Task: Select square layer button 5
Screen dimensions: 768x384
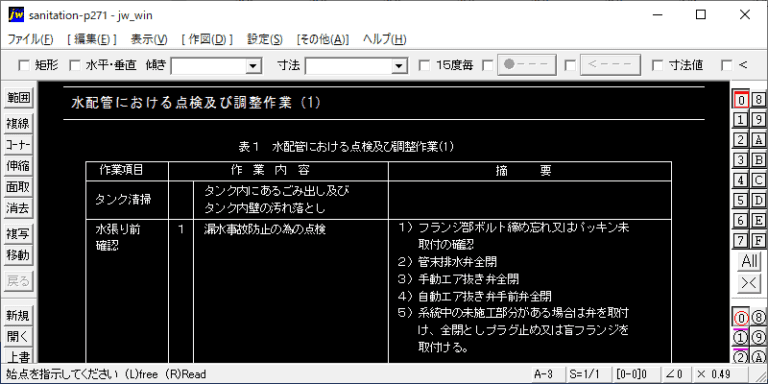Action: tap(741, 200)
